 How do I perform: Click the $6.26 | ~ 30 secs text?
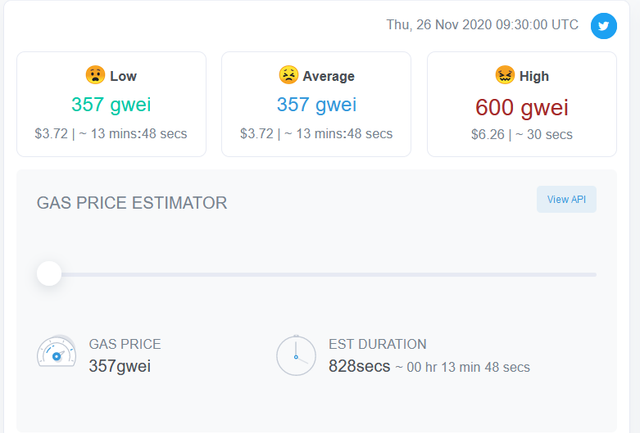[x=522, y=134]
